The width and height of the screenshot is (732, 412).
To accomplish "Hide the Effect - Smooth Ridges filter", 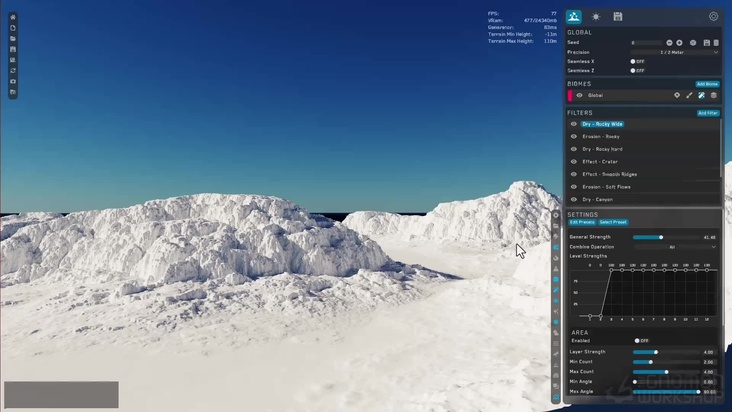I will pyautogui.click(x=574, y=175).
